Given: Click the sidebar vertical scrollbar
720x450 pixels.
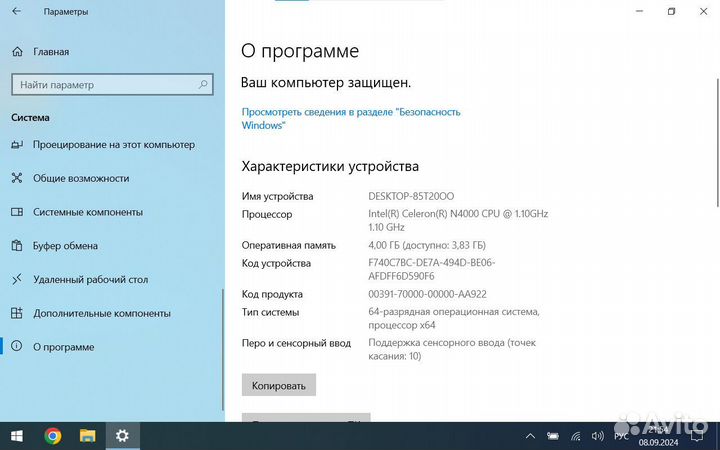Looking at the screenshot, I should point(223,349).
